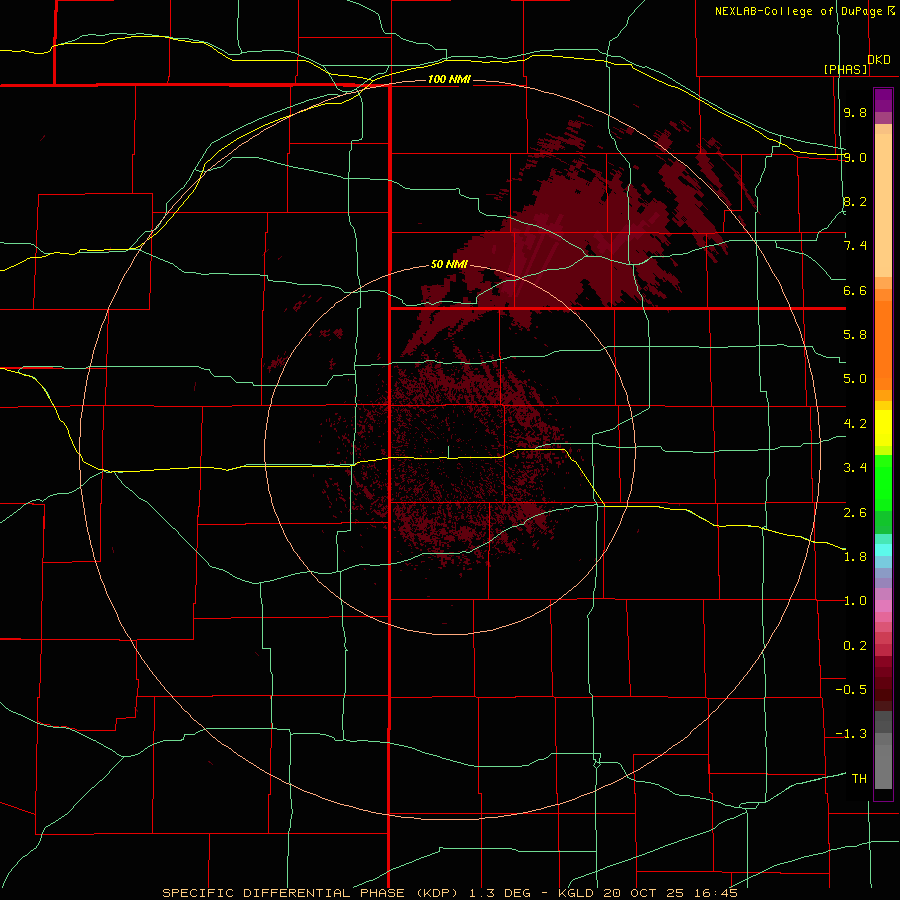900x900 pixels.
Task: Click the 9.0 scale value
Action: [854, 157]
